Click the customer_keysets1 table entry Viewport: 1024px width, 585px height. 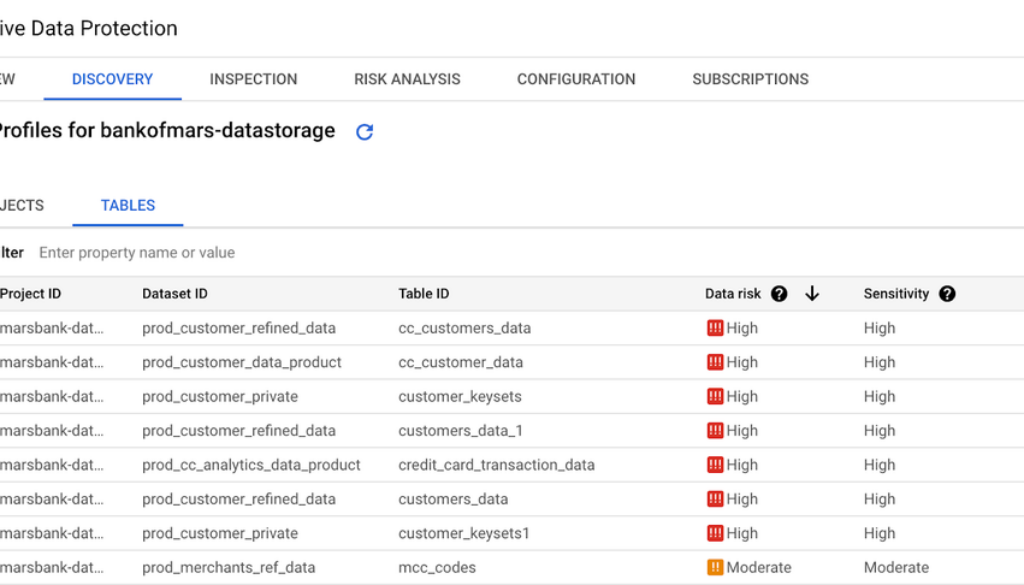464,533
